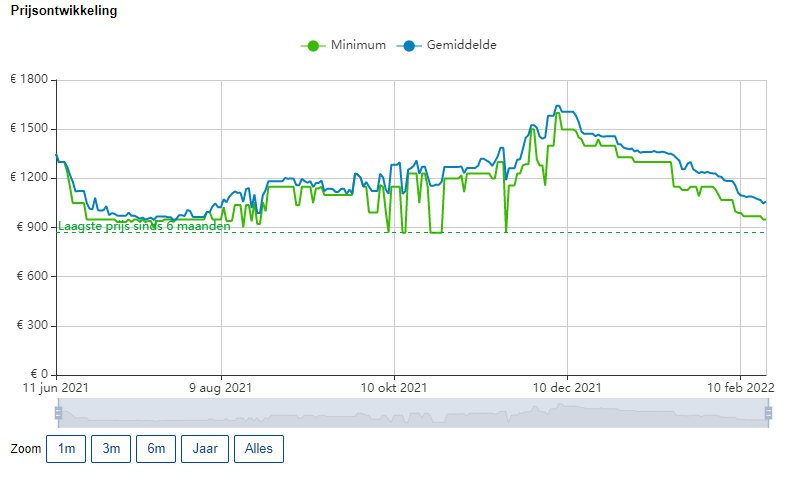Click the middle of the navigator overview strip
This screenshot has height=481, width=792.
[x=413, y=413]
